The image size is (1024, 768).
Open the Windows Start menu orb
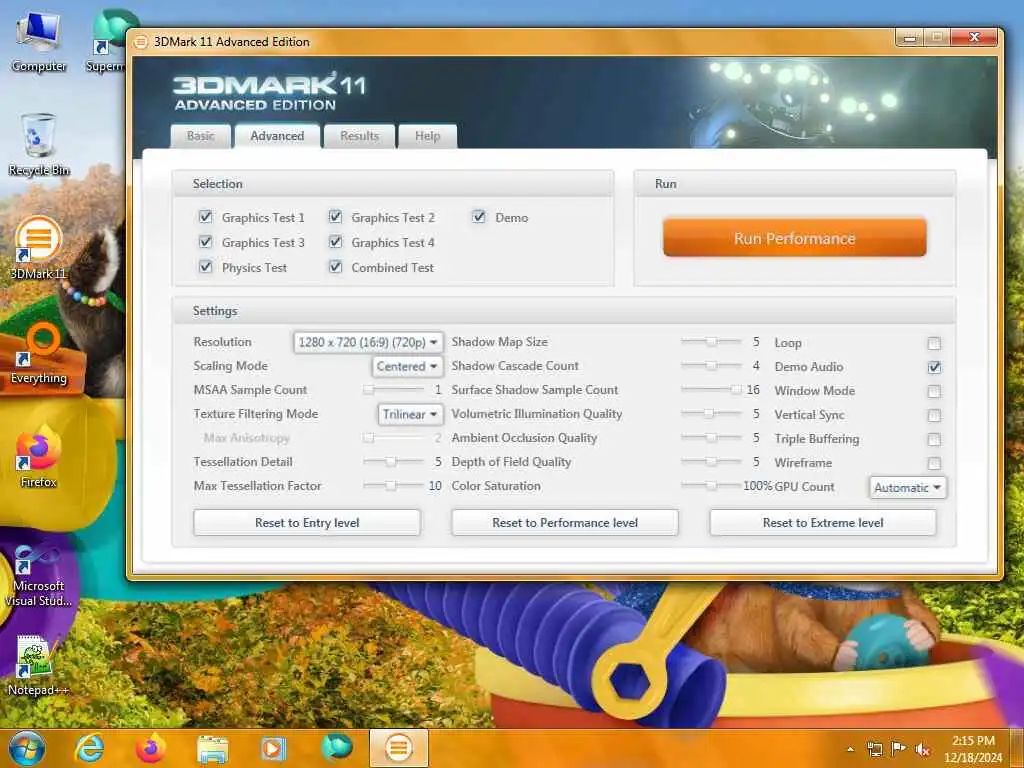click(27, 748)
